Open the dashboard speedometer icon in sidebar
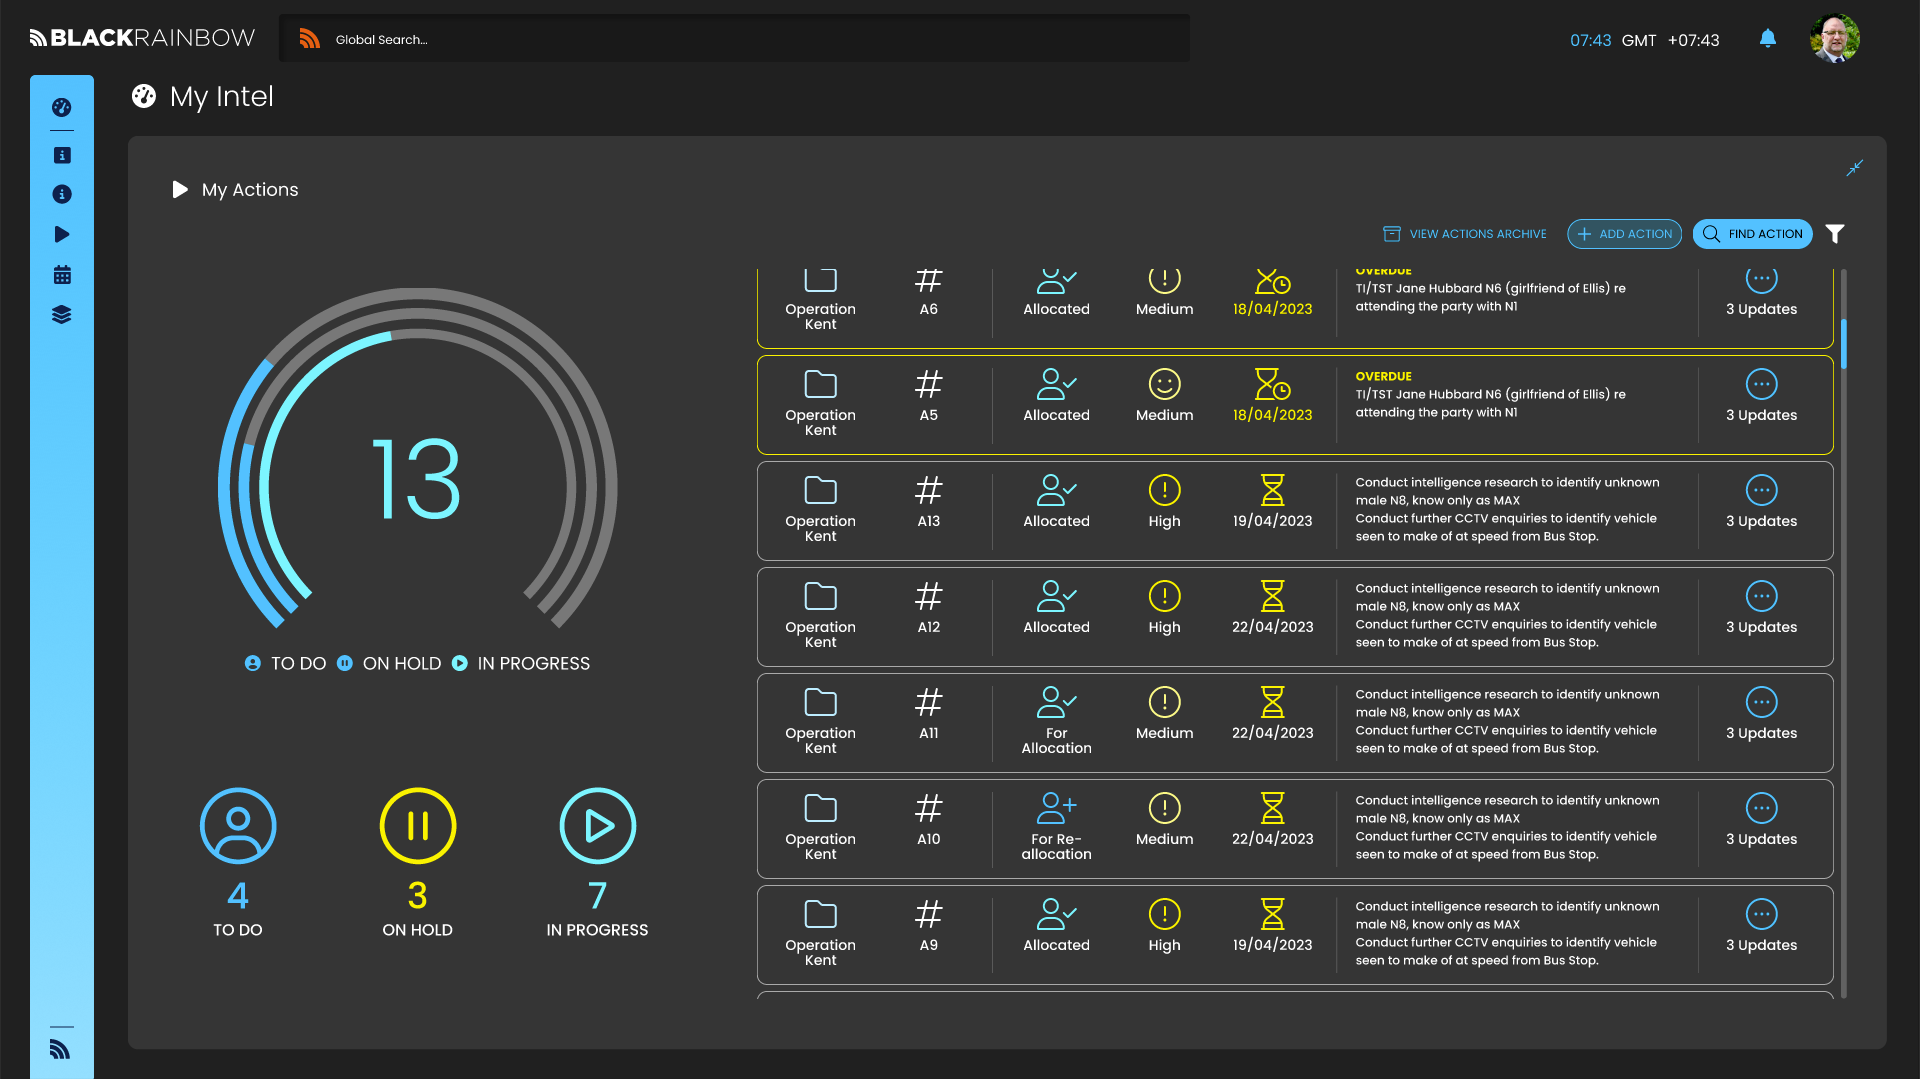 click(x=62, y=107)
